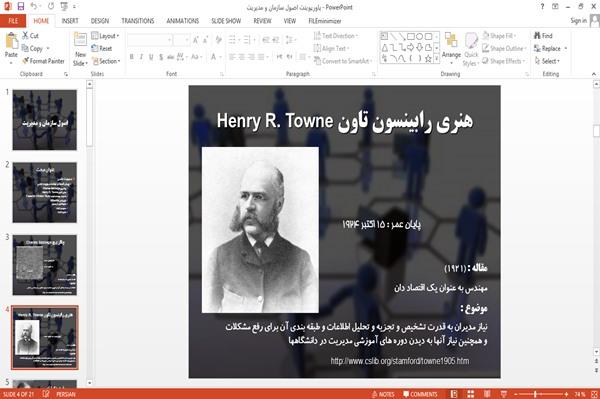Open the Shape Fill dropdown
The image size is (600, 399).
click(x=500, y=36)
